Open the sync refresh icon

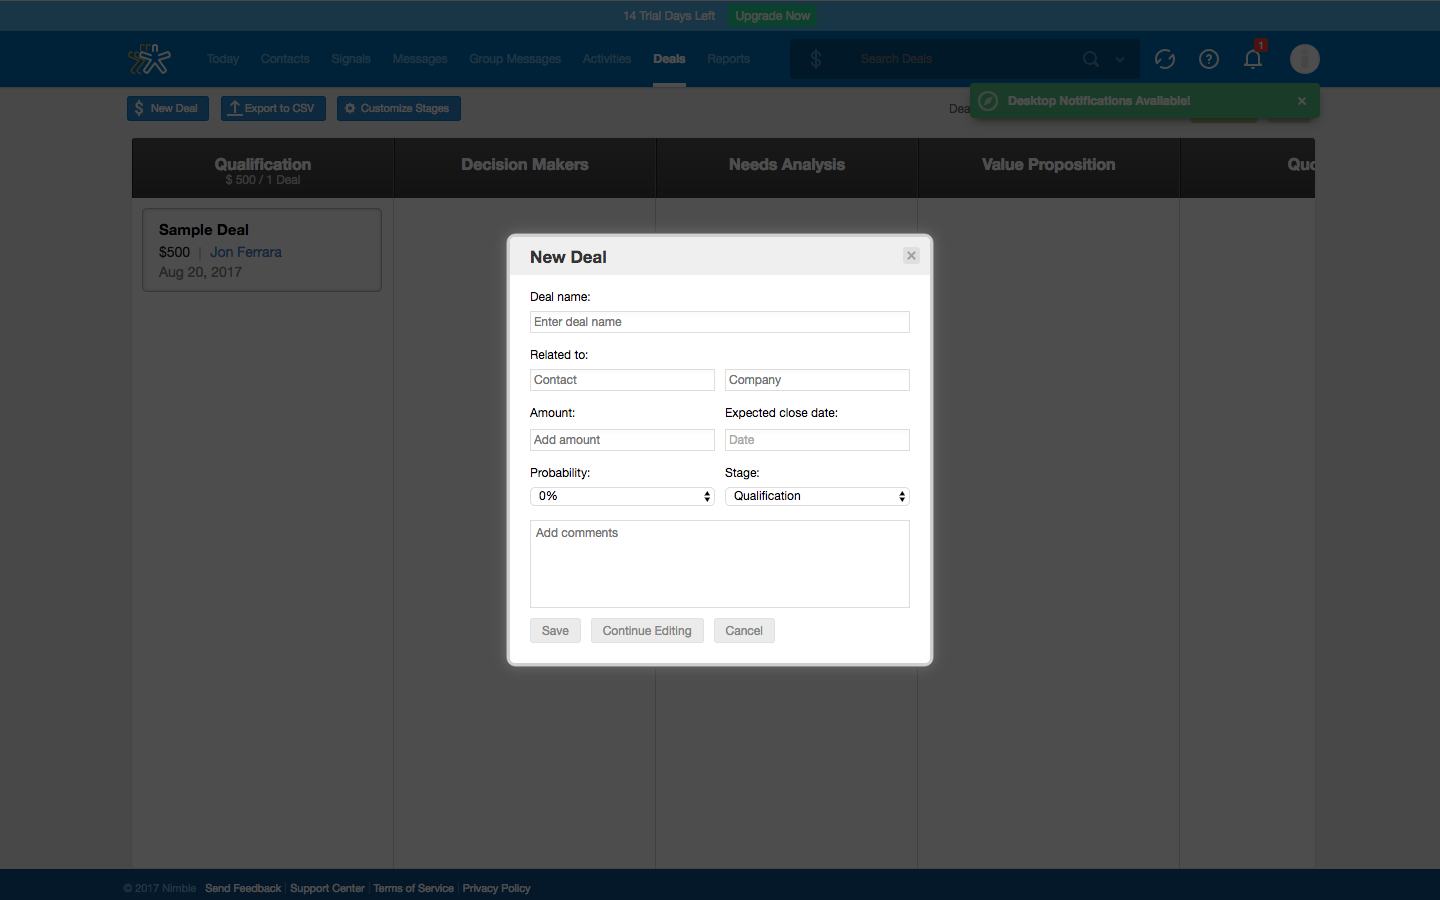[1165, 59]
